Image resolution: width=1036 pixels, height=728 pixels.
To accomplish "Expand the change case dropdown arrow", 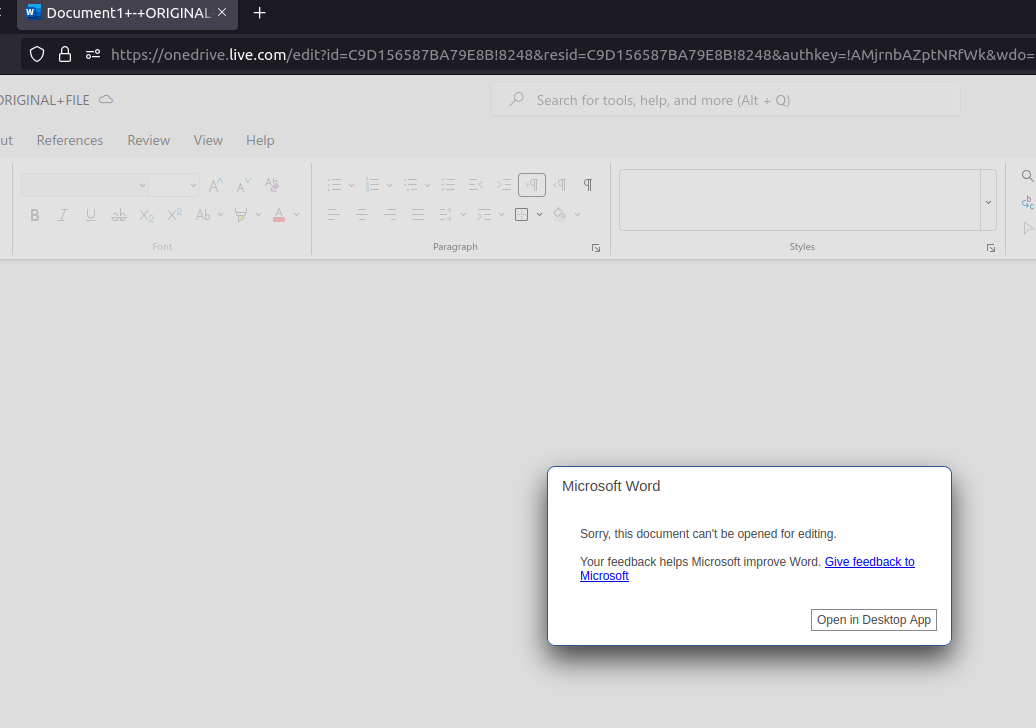I will pyautogui.click(x=221, y=215).
